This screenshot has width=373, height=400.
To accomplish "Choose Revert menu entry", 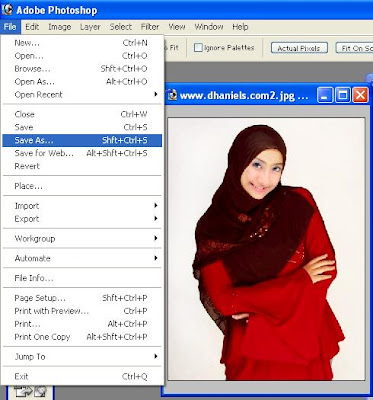I will point(82,166).
